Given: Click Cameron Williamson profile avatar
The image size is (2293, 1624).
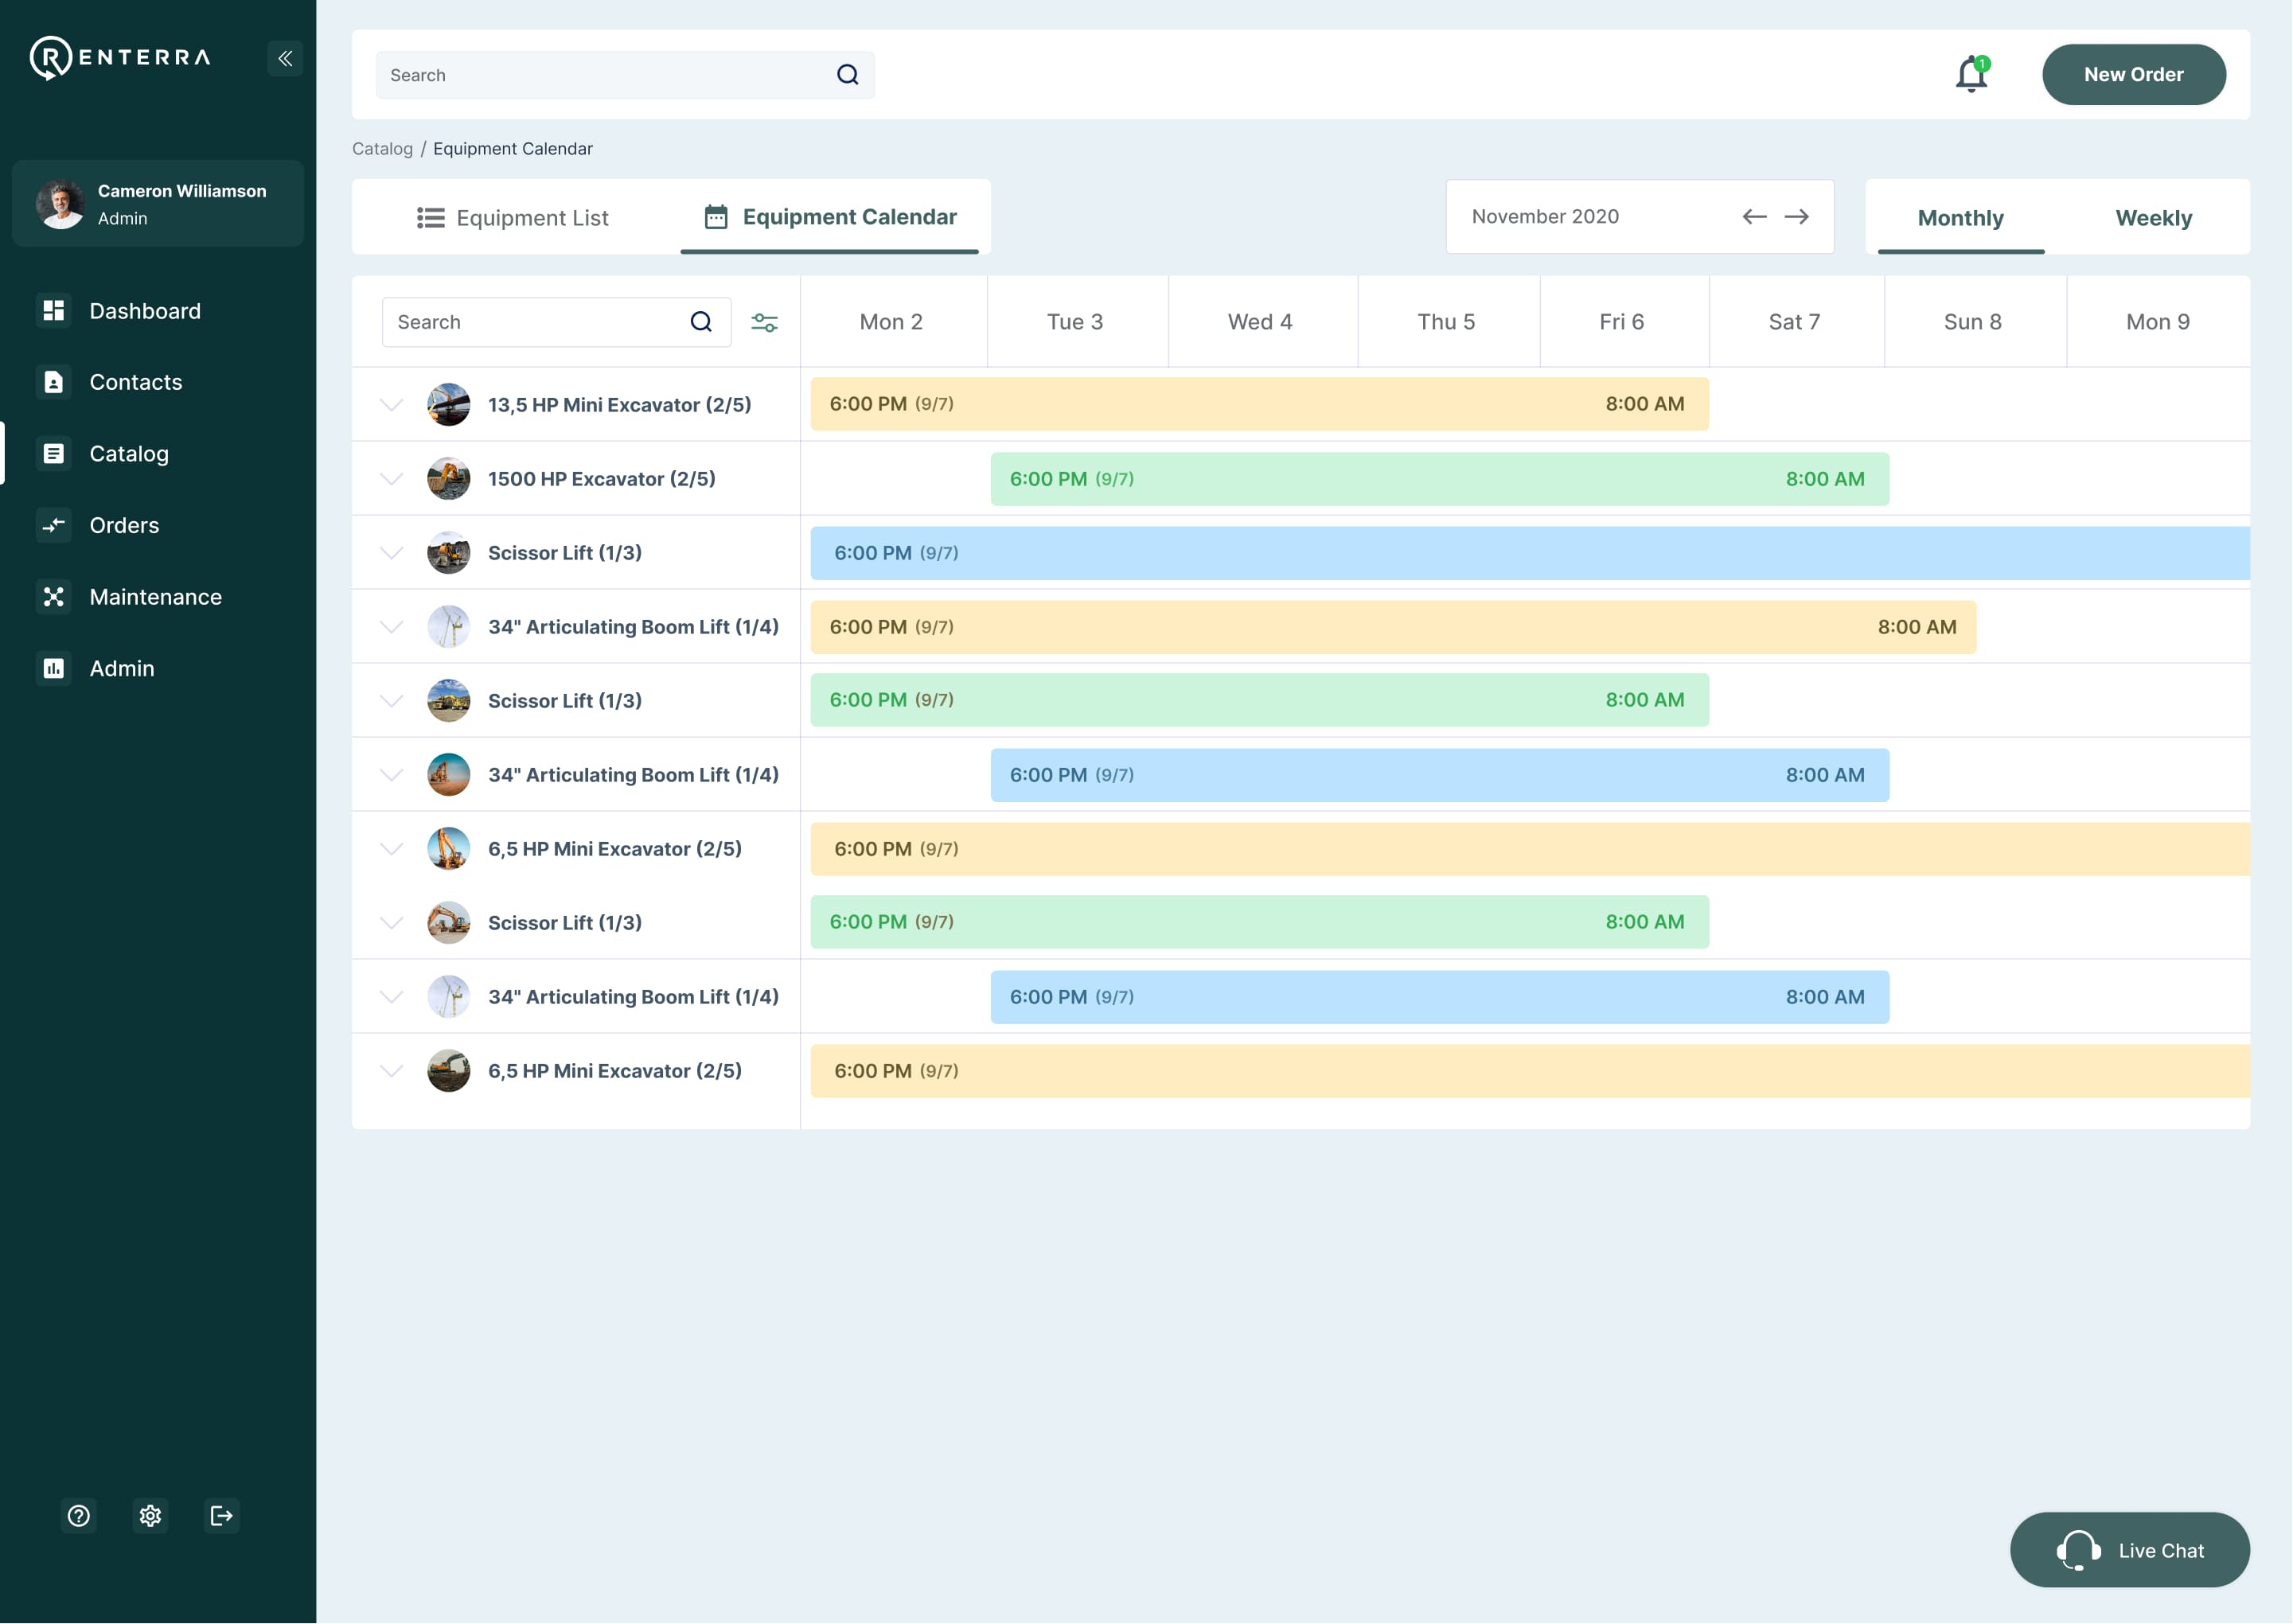Looking at the screenshot, I should [x=61, y=204].
